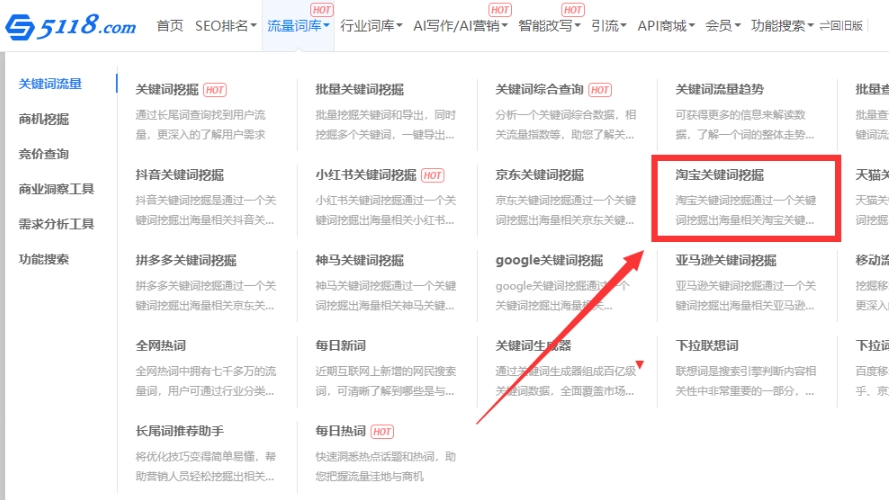Click the 淘宝关键词挖掘 link
This screenshot has width=889, height=500.
[719, 175]
